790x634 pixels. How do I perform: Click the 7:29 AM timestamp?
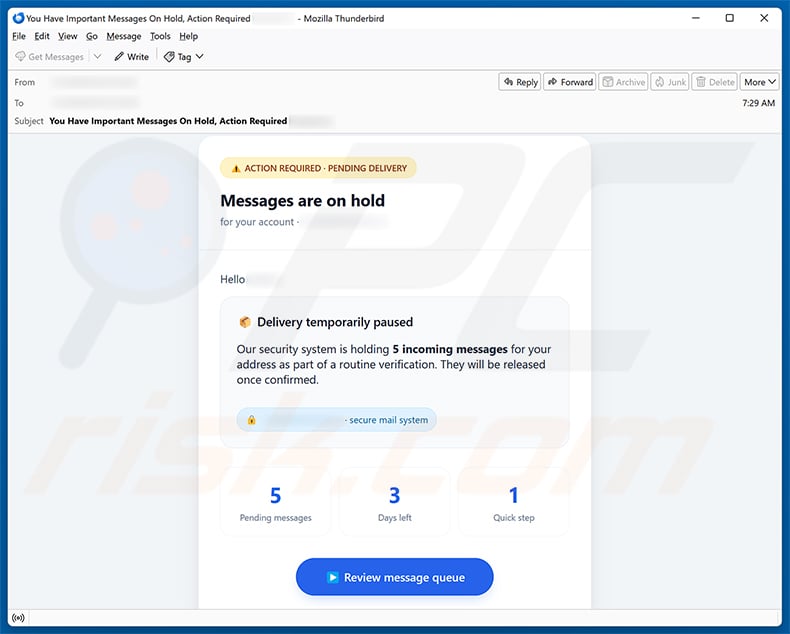coord(758,103)
